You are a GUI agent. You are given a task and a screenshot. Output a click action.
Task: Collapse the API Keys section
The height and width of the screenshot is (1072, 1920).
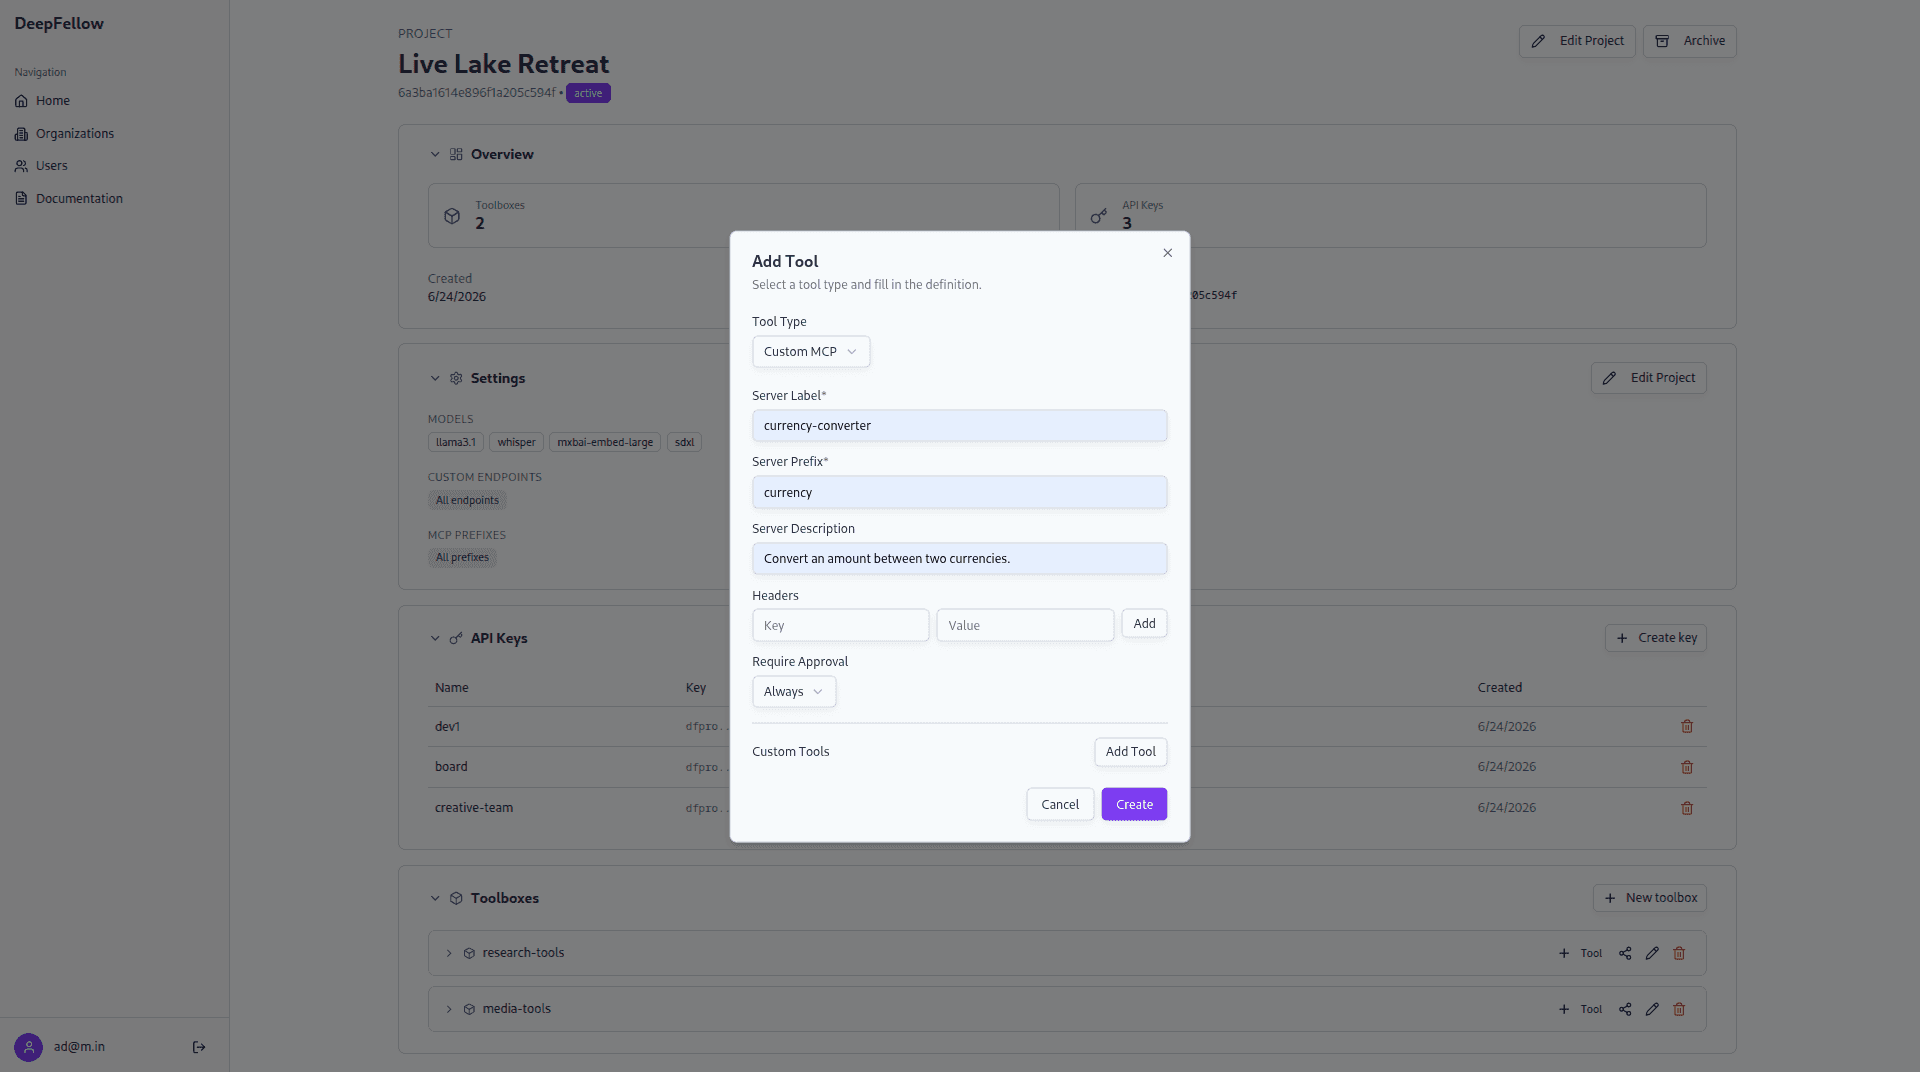click(435, 639)
